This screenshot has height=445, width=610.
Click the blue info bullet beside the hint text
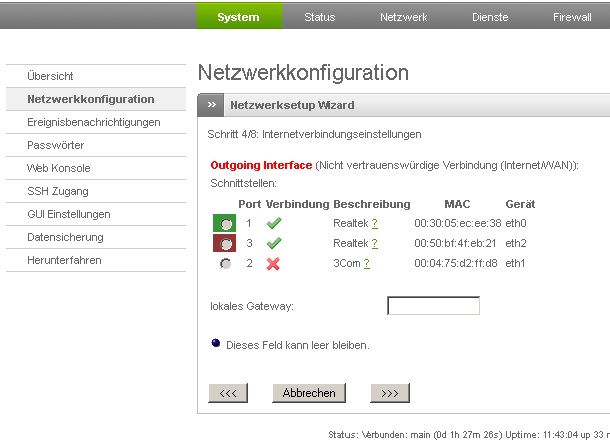[x=215, y=344]
